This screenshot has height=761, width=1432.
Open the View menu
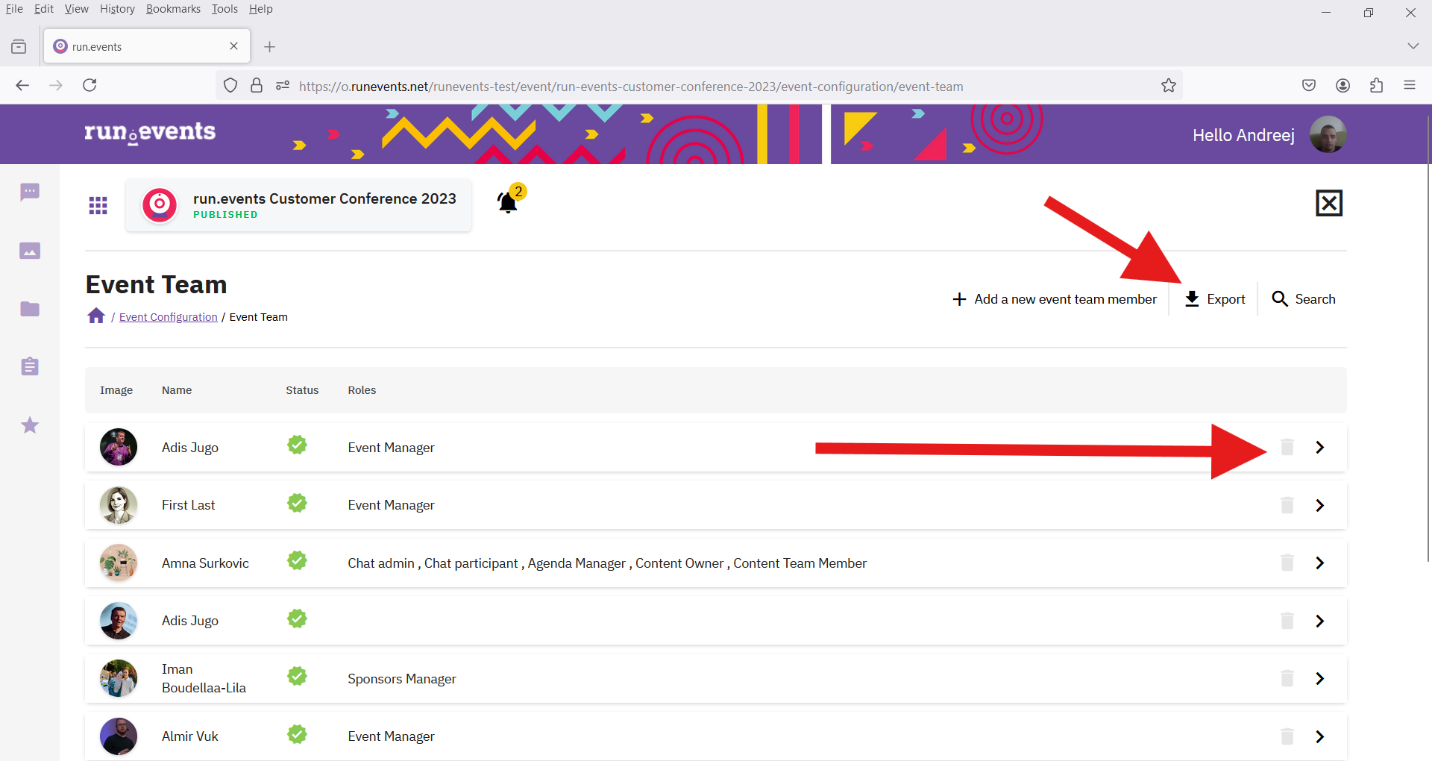(77, 9)
